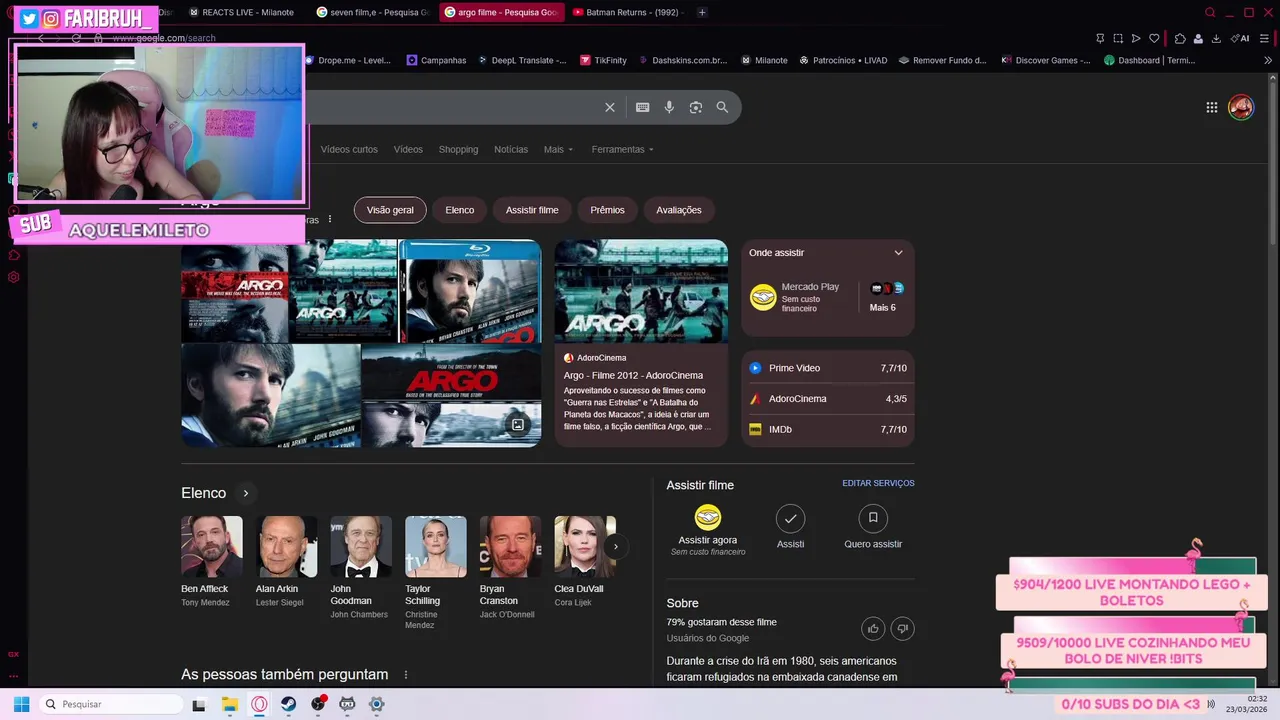Open the more options dots near title
1280x720 pixels.
pyautogui.click(x=329, y=219)
